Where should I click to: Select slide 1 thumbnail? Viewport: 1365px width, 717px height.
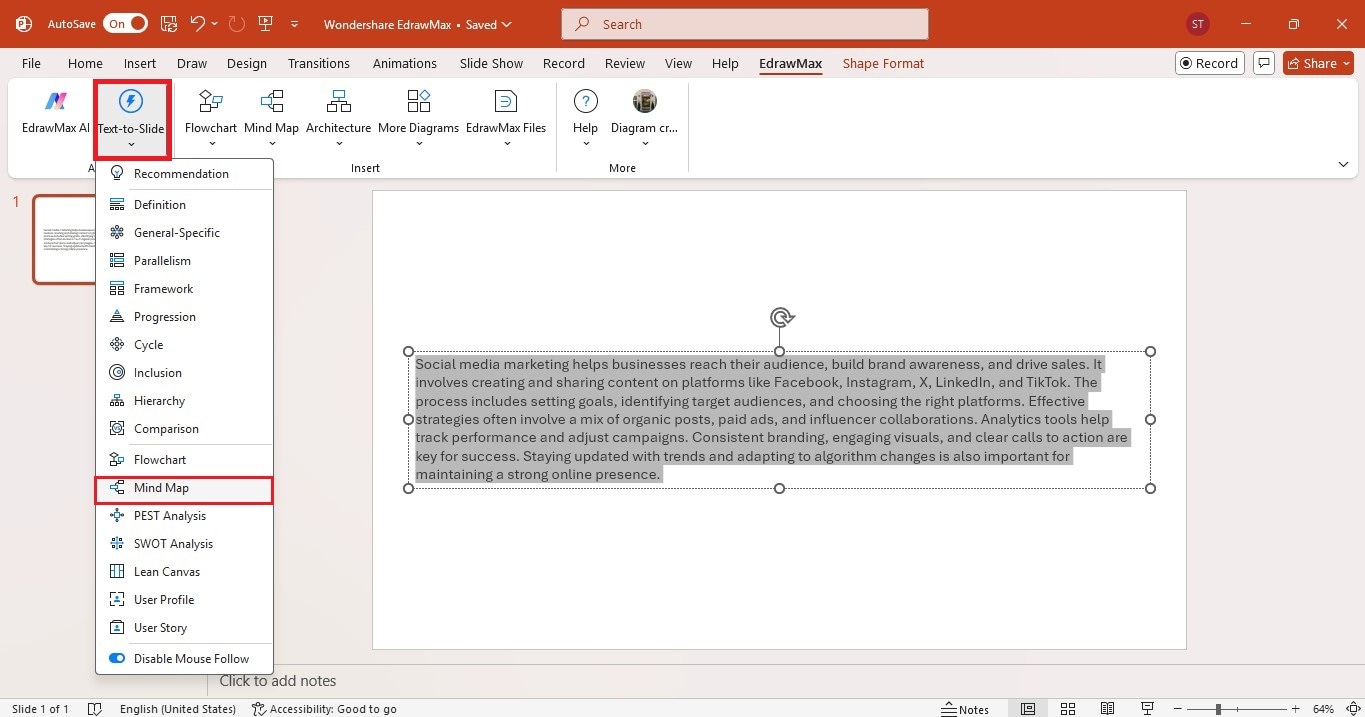click(x=66, y=239)
